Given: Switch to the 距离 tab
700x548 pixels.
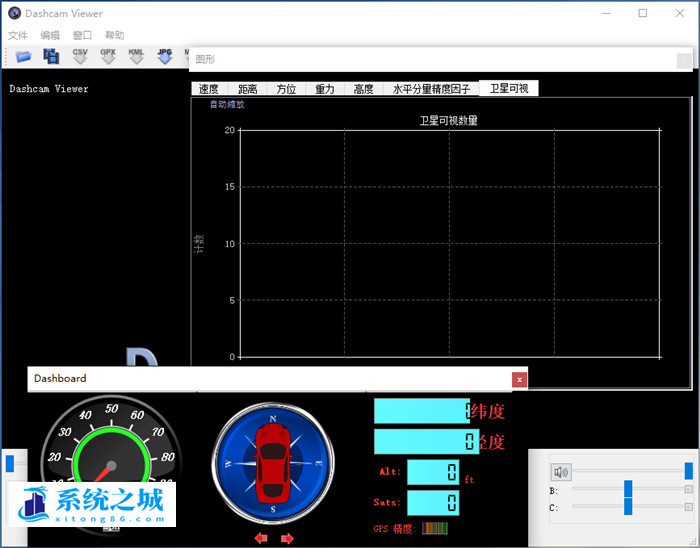Looking at the screenshot, I should tap(248, 89).
